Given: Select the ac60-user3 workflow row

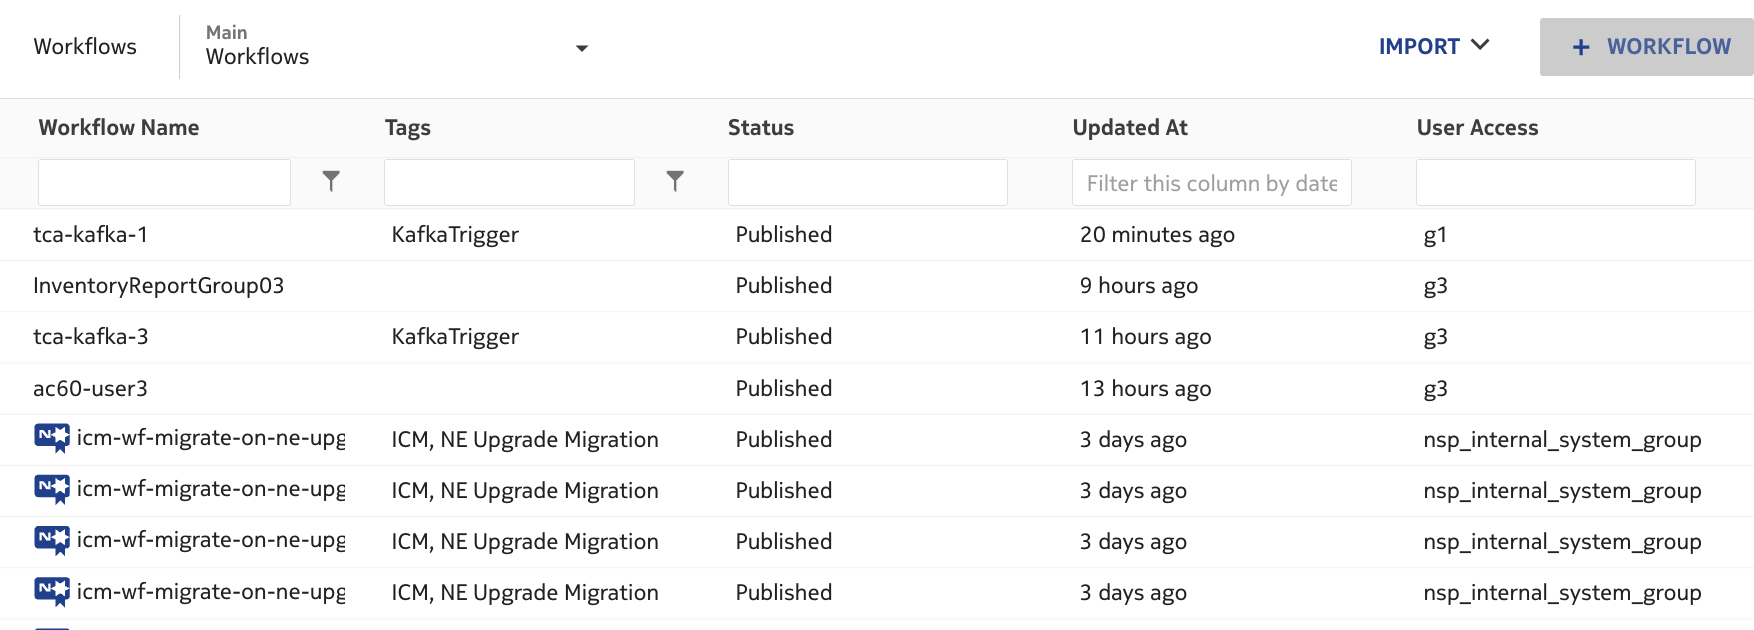Looking at the screenshot, I should click(x=91, y=389).
